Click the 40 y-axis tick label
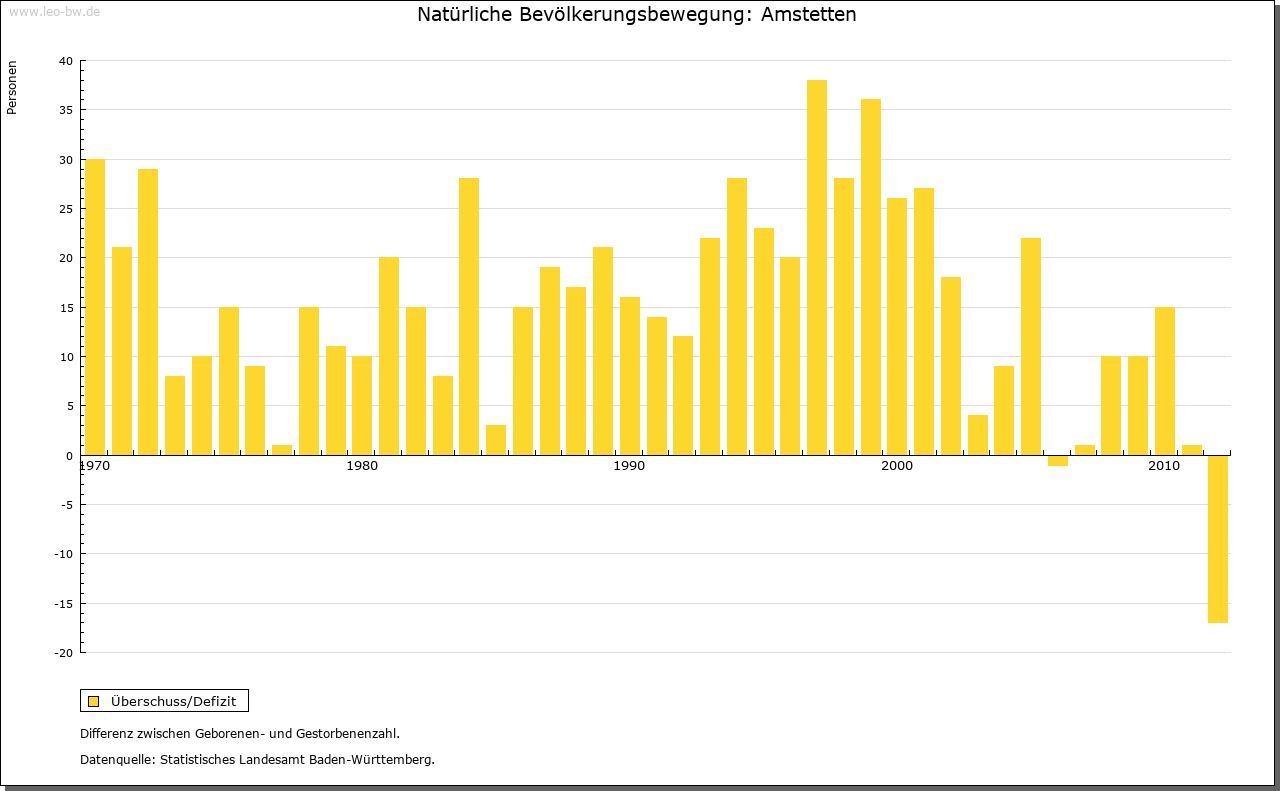The image size is (1280, 791). 66,61
